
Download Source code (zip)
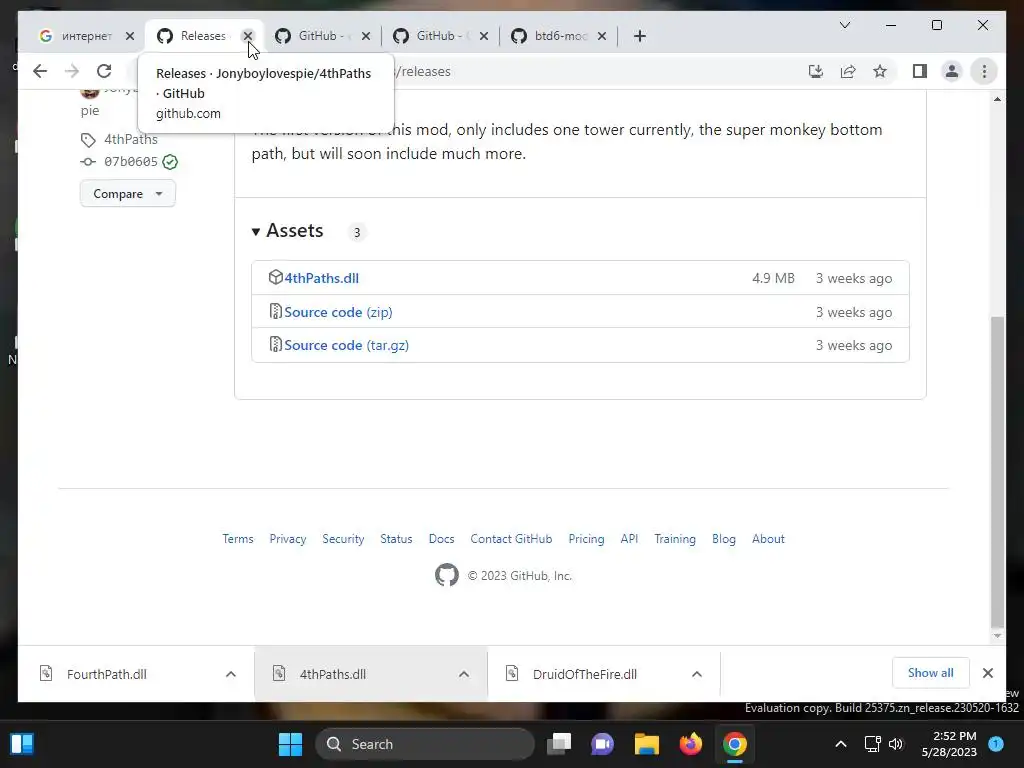338,312
